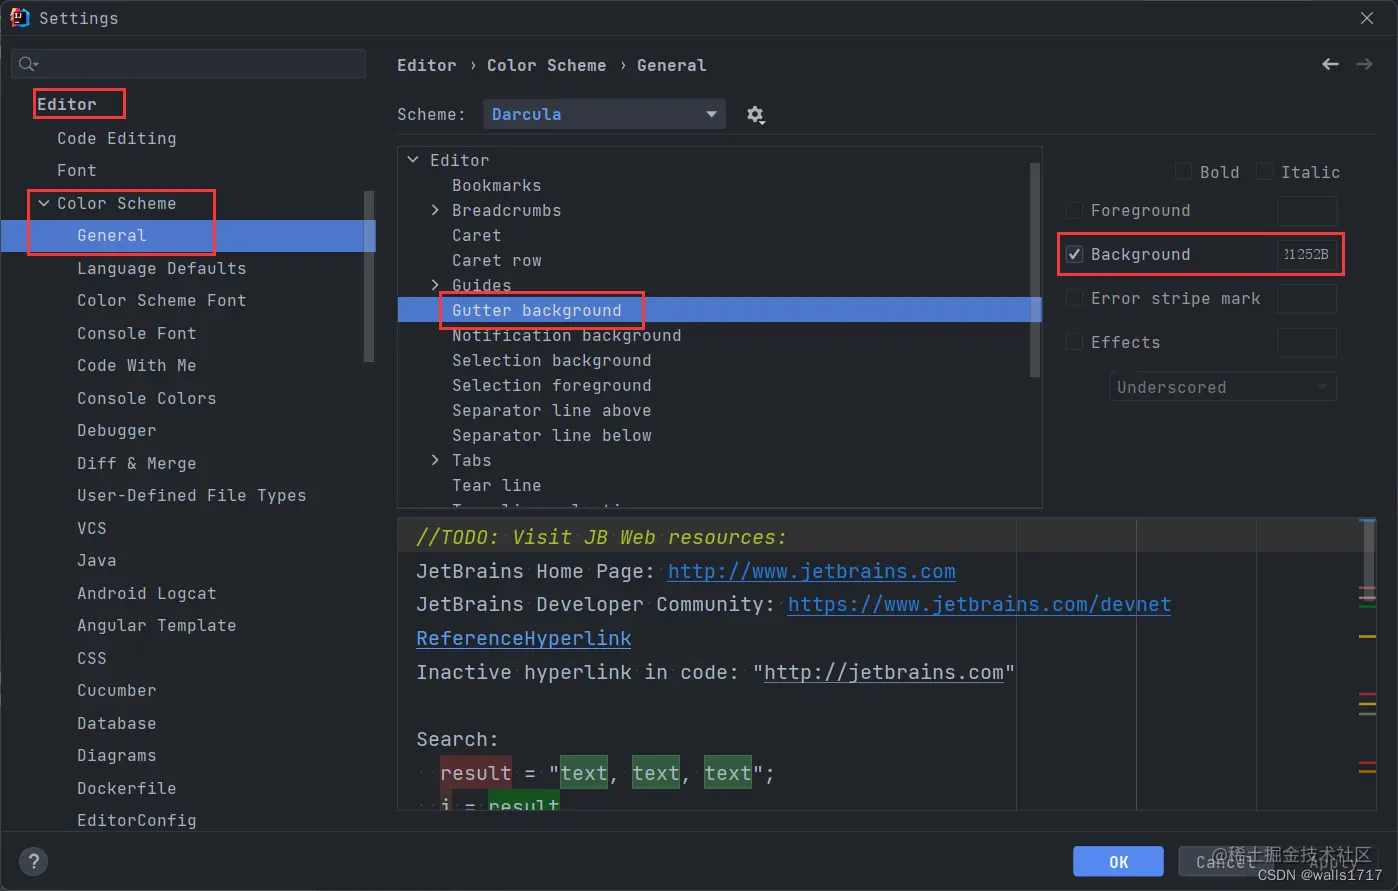1398x891 pixels.
Task: Open the jetbrains.com home page link
Action: tap(811, 571)
